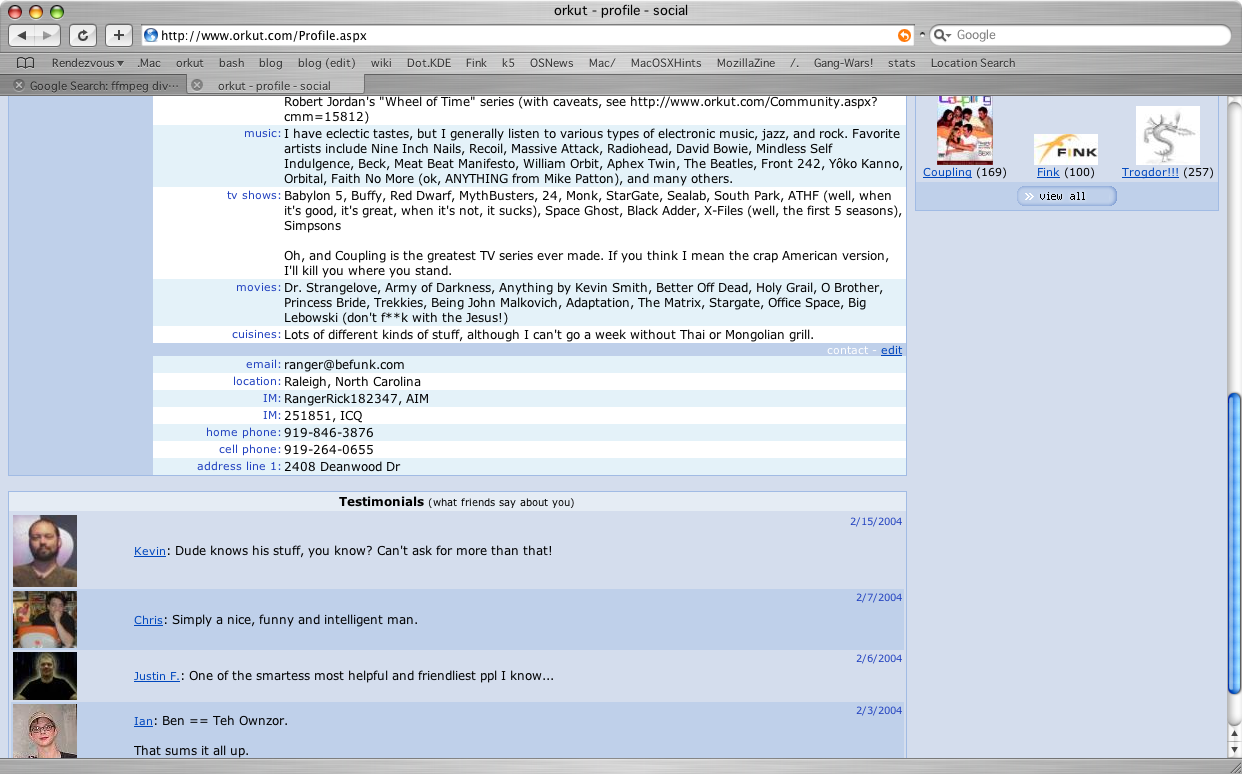Image resolution: width=1242 pixels, height=774 pixels.
Task: Open the blog (edit) bookmark
Action: point(326,63)
